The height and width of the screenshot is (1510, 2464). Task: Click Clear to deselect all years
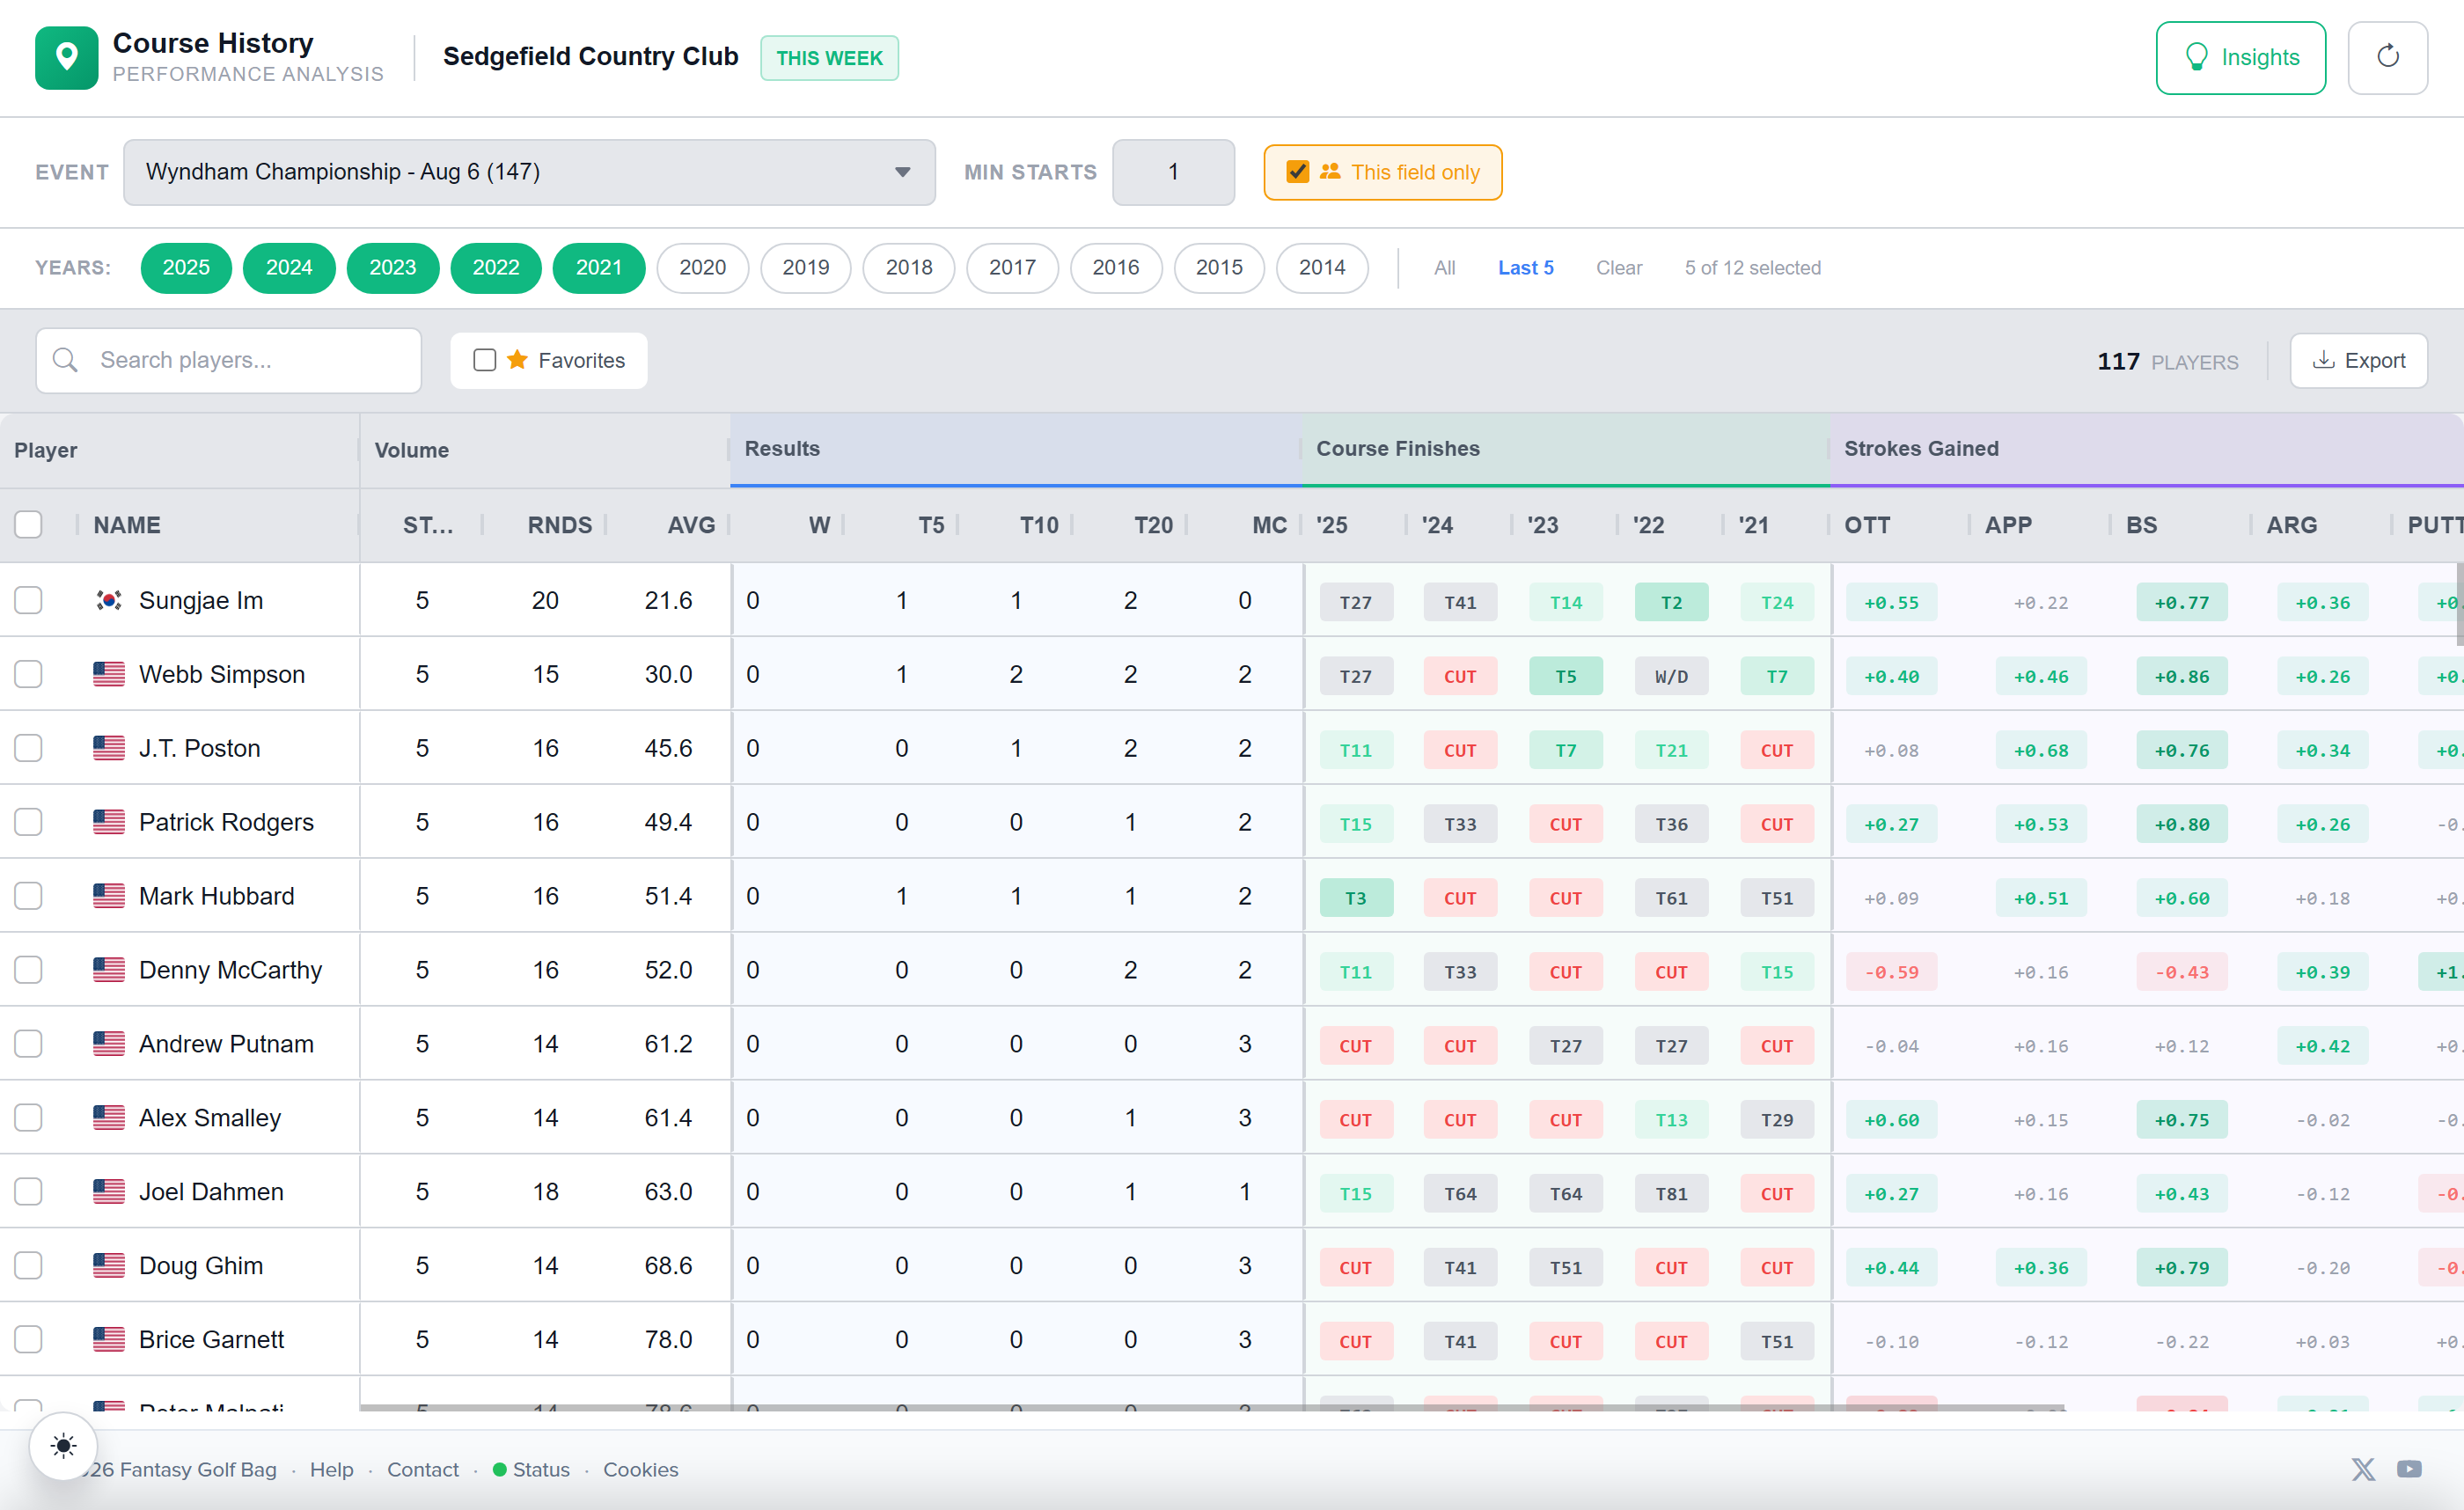(1618, 268)
